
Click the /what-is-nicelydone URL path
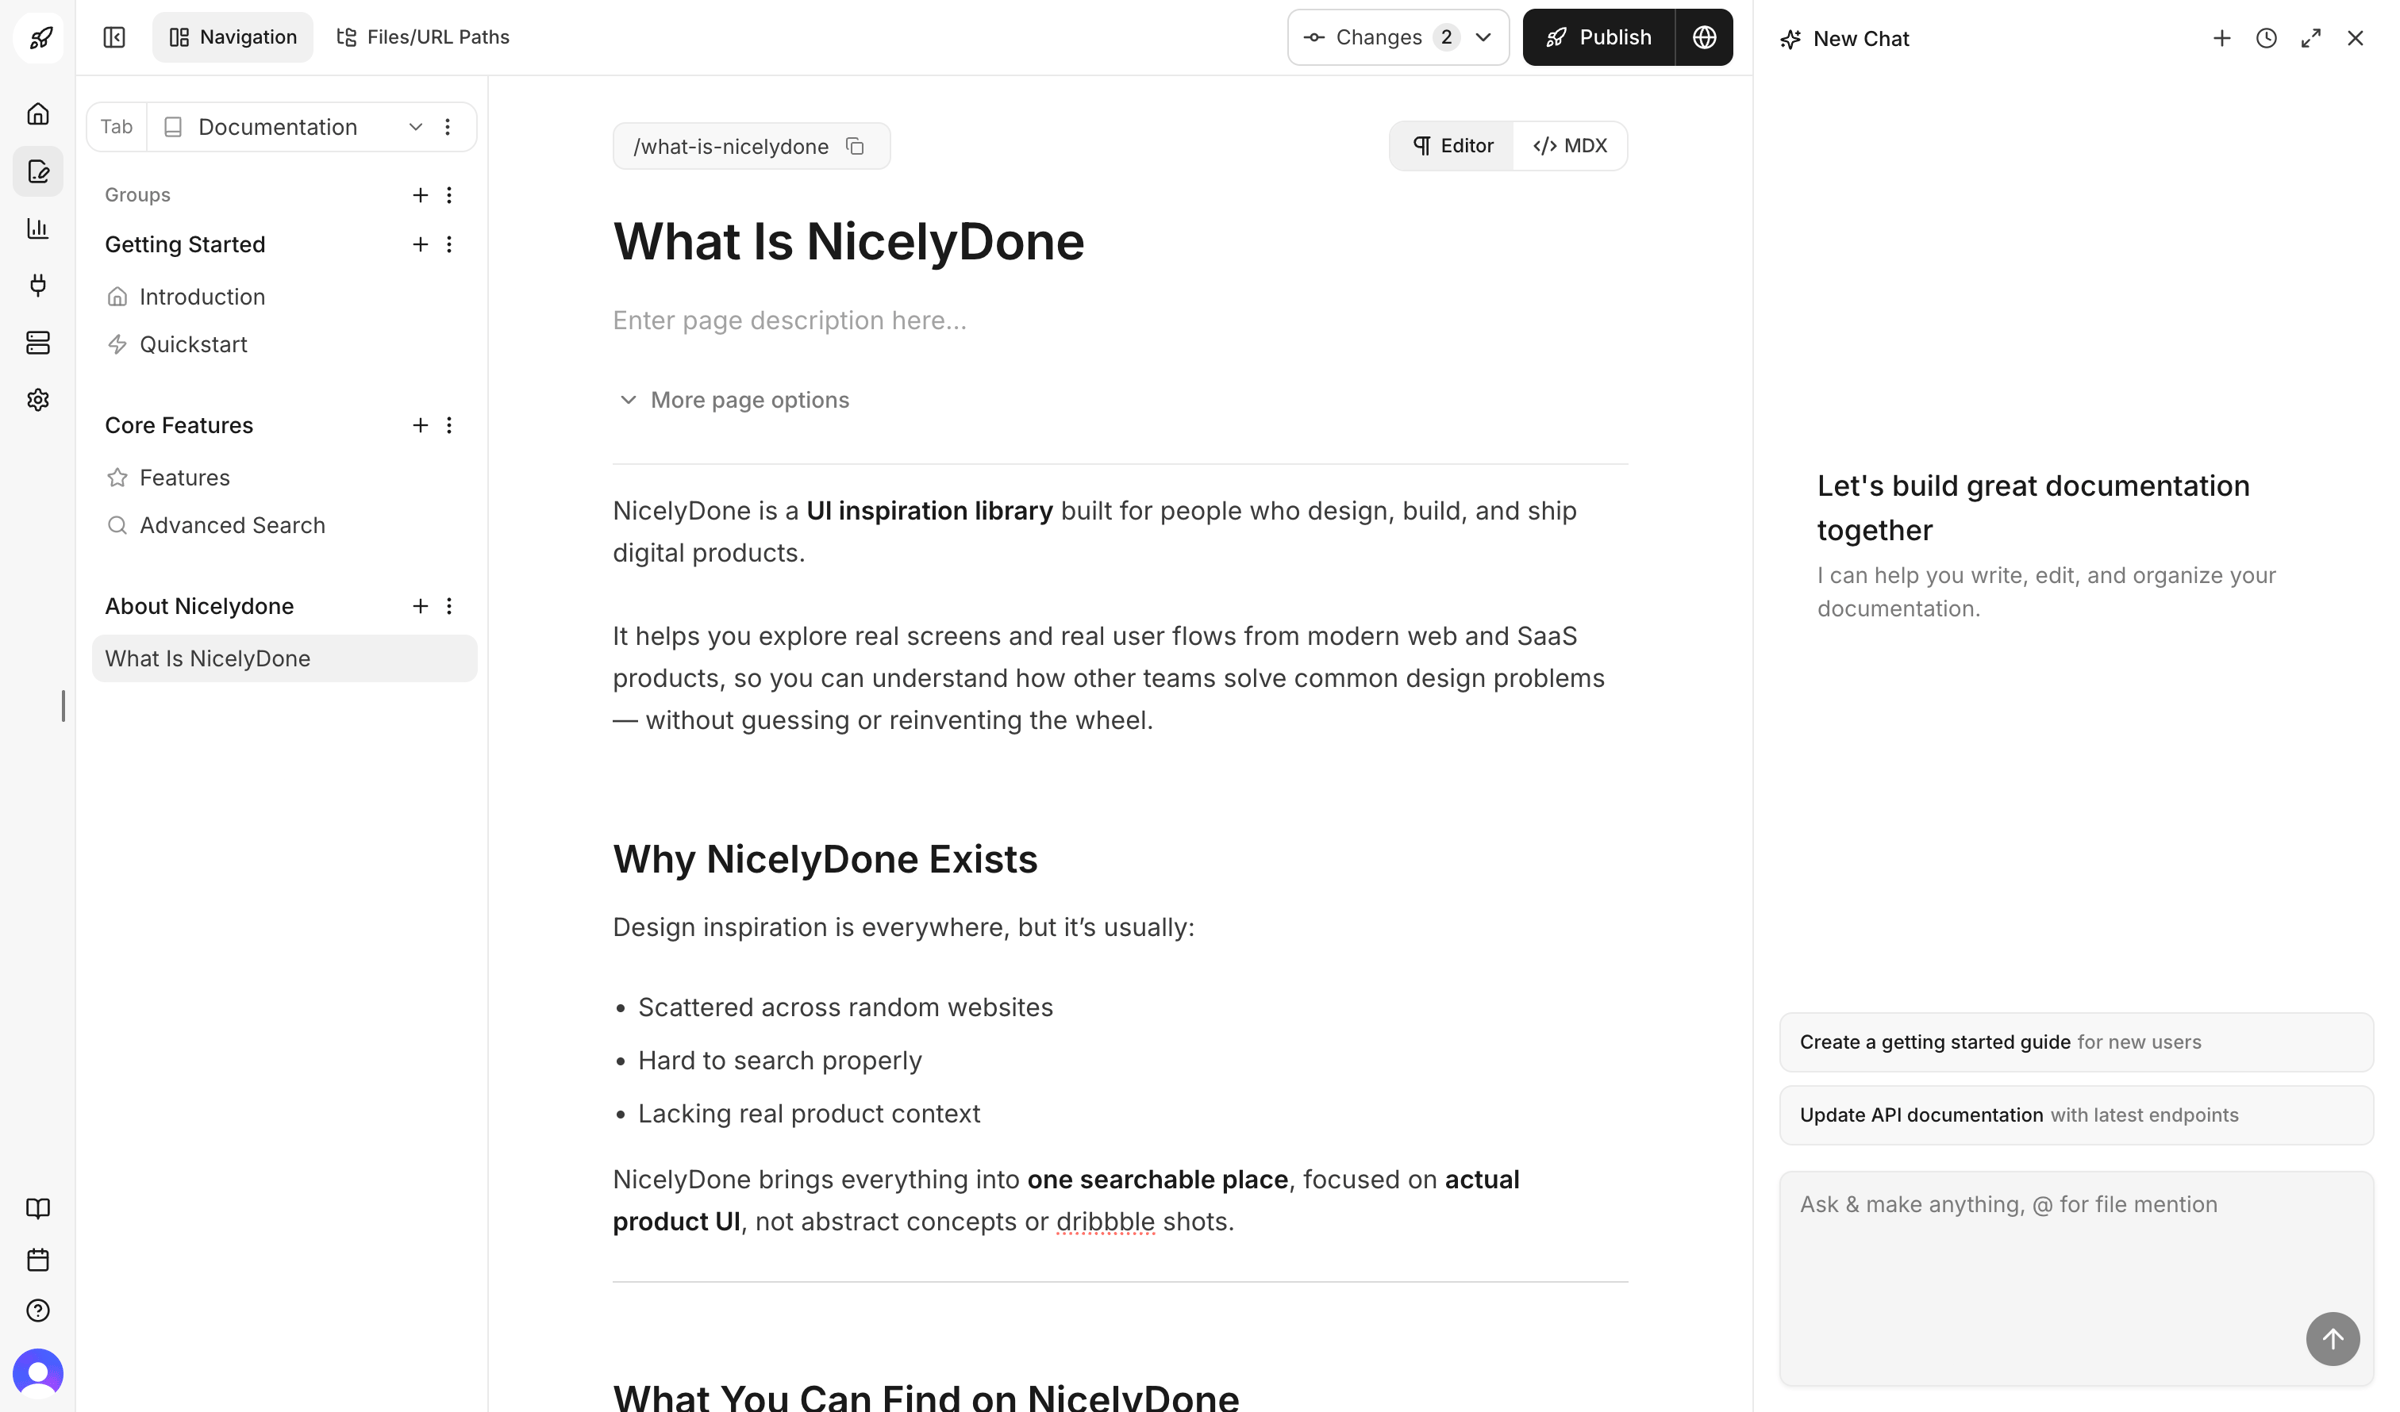[x=730, y=146]
